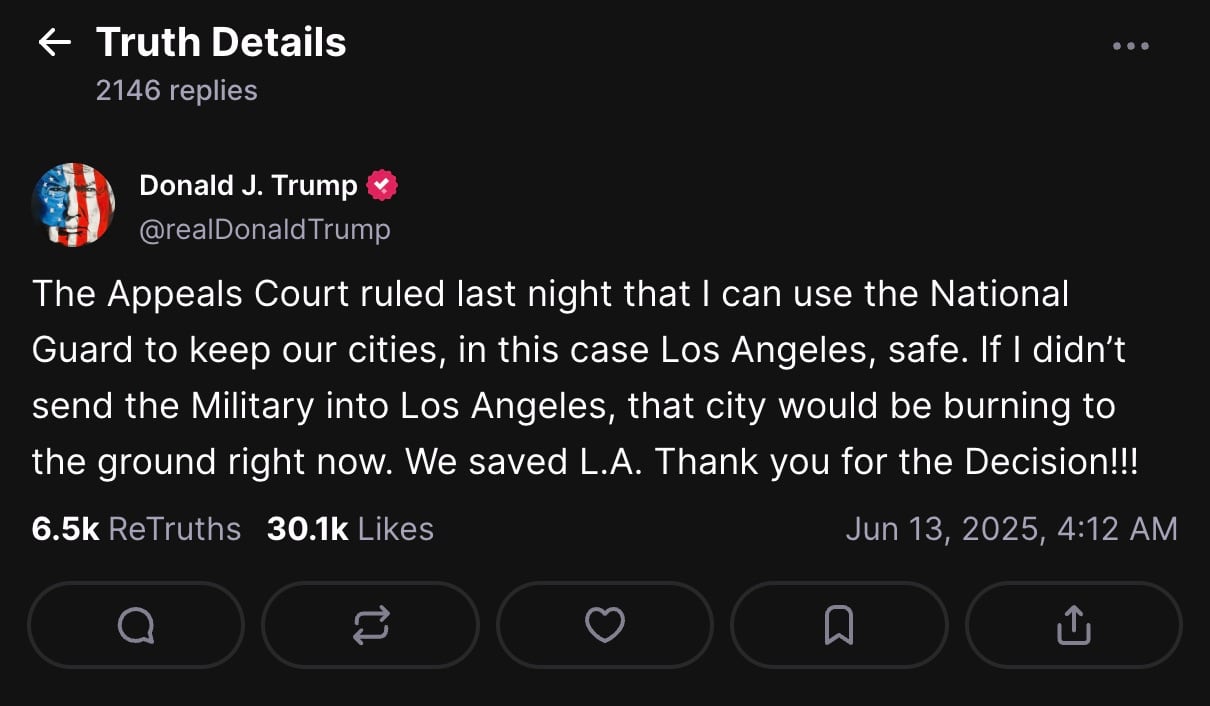Tap the post timestamp Jun 13, 2025
1210x706 pixels.
[1013, 528]
